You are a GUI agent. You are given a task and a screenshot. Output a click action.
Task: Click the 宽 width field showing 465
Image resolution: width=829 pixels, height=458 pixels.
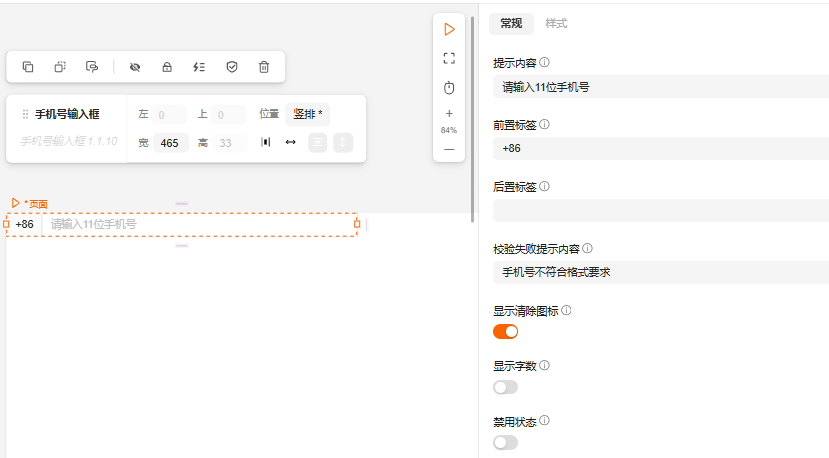[171, 143]
